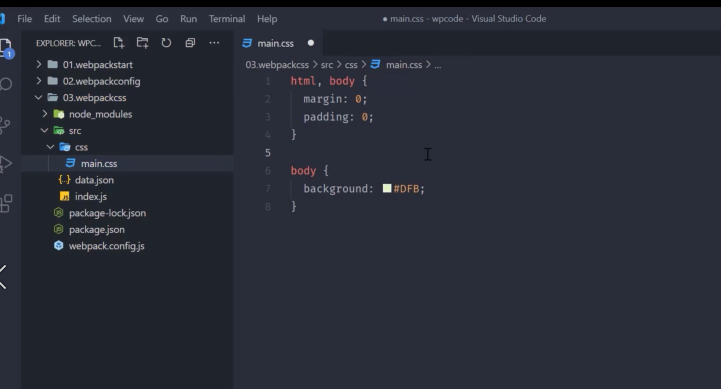Click the CSS file icon on main.css tab
Screen dimensions: 721x389
coord(247,43)
